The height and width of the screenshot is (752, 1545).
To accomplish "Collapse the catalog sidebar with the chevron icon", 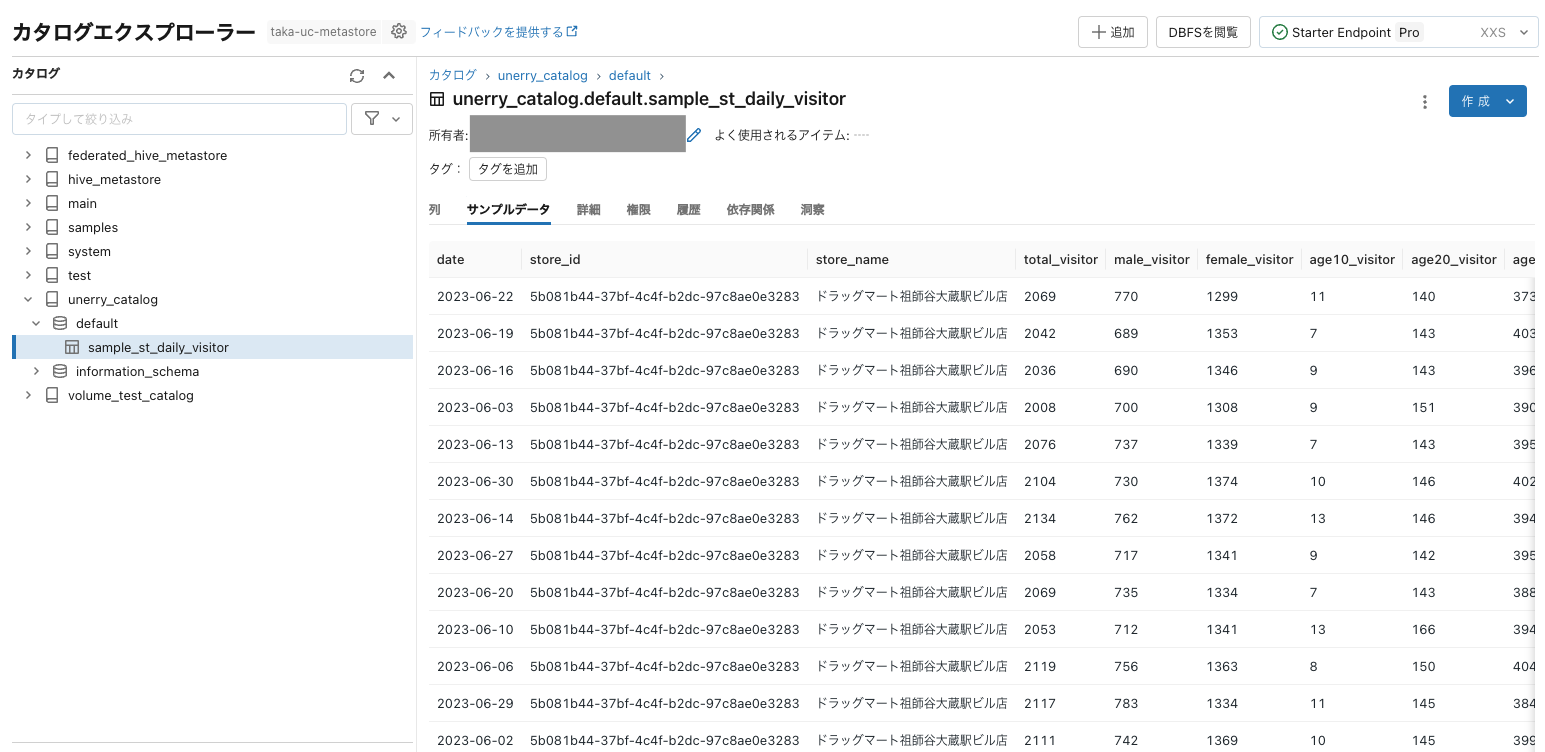I will (x=389, y=75).
